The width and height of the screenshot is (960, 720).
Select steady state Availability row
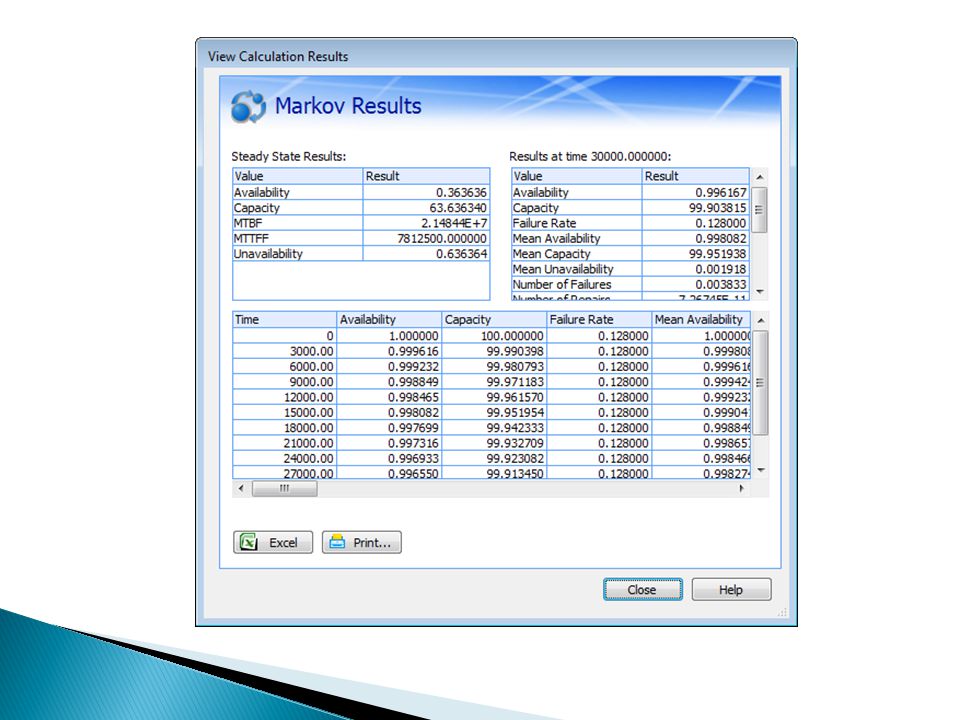point(361,192)
